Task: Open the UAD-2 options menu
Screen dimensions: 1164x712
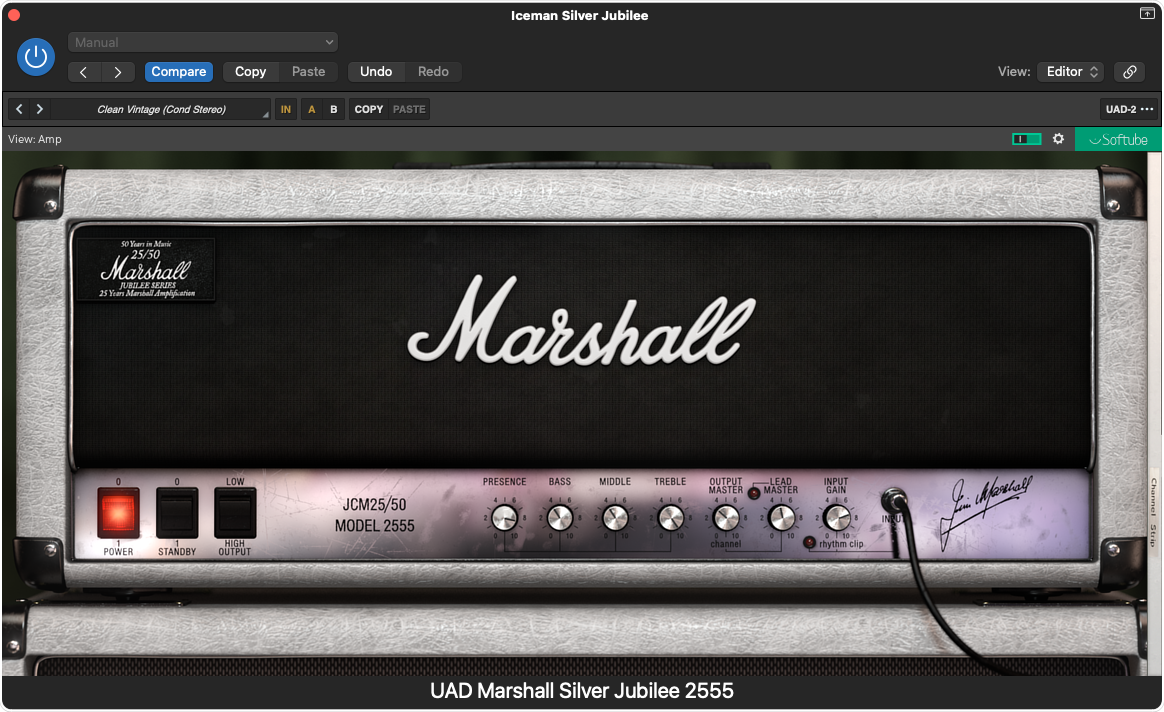Action: point(1129,109)
